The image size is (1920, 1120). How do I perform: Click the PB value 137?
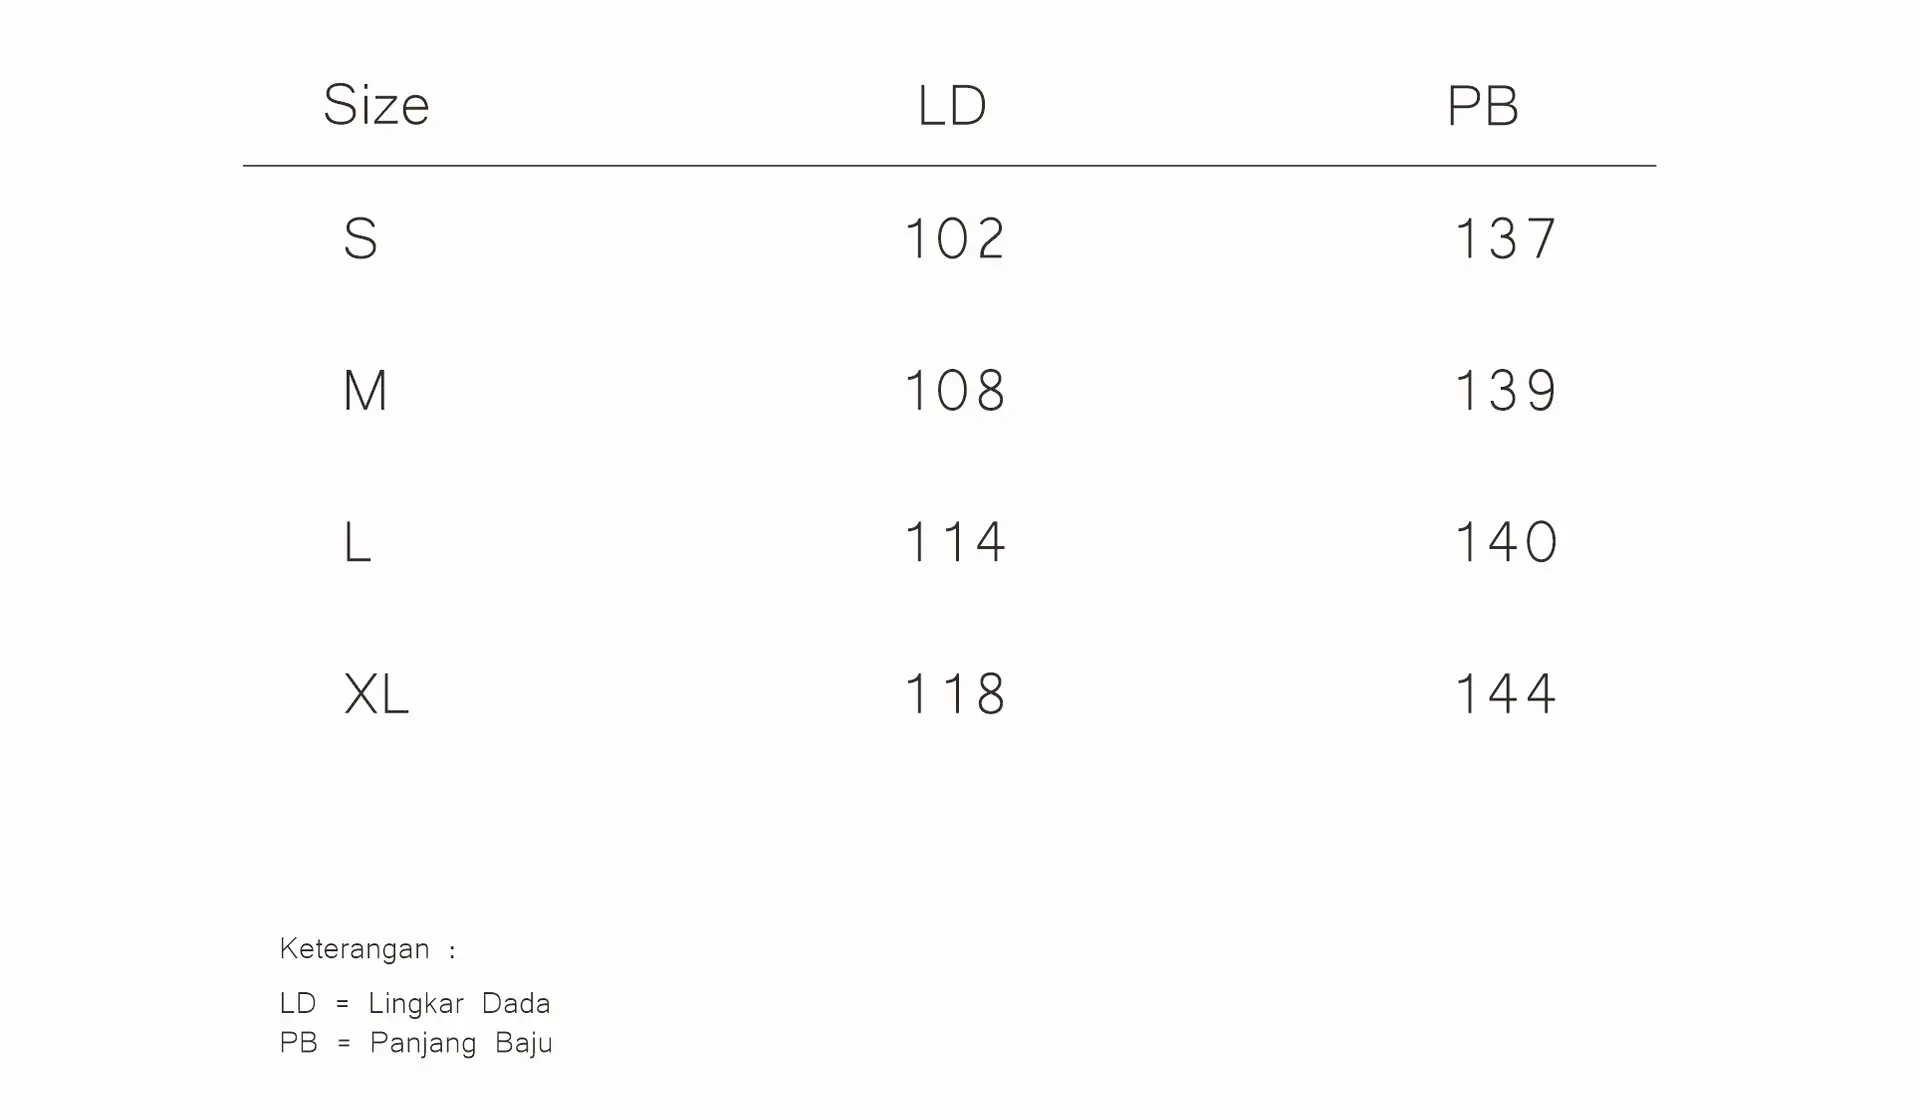[x=1505, y=239]
